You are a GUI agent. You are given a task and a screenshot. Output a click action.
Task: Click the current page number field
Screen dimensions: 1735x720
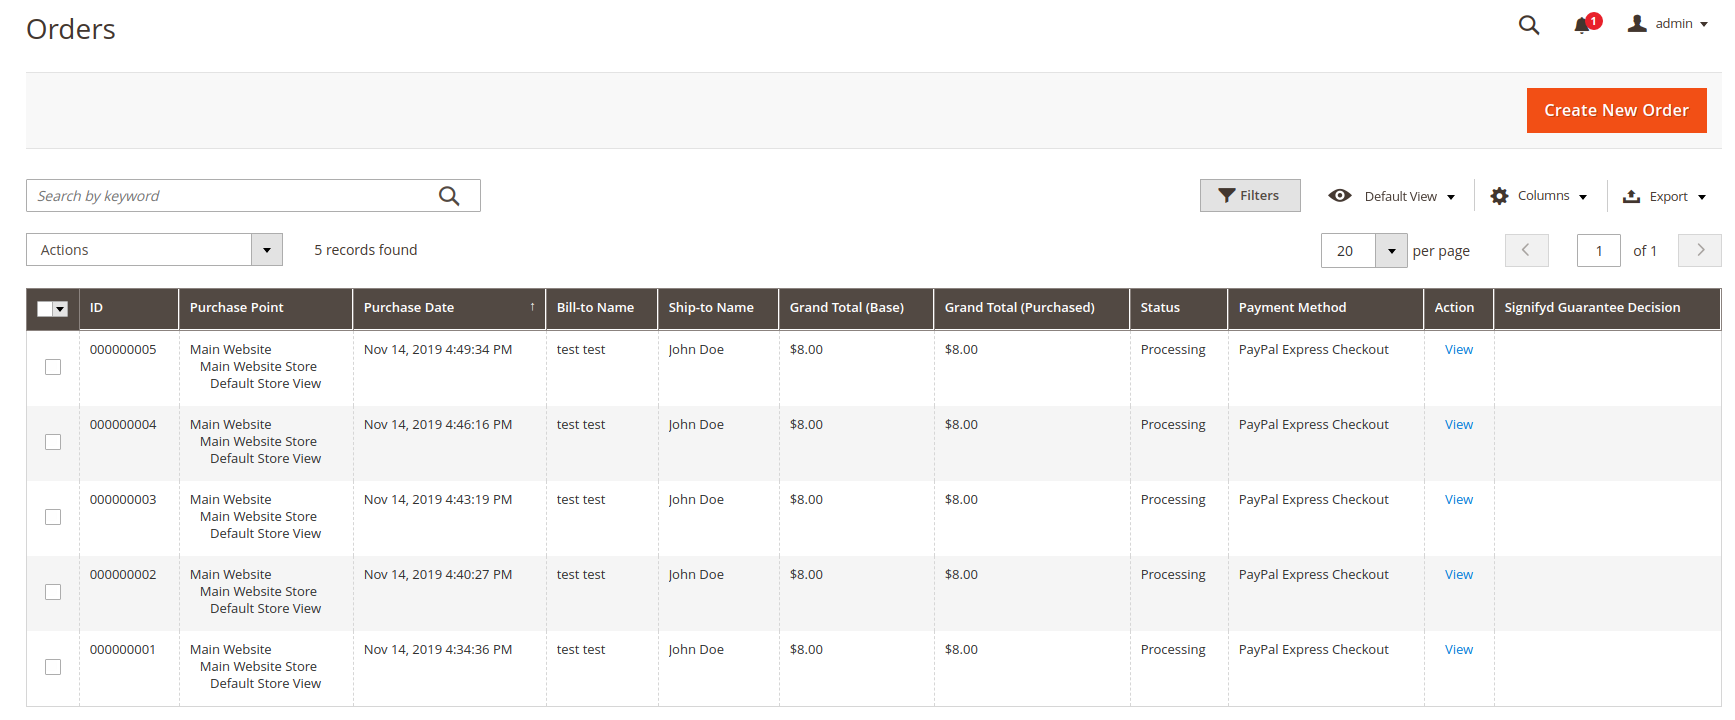(1598, 250)
